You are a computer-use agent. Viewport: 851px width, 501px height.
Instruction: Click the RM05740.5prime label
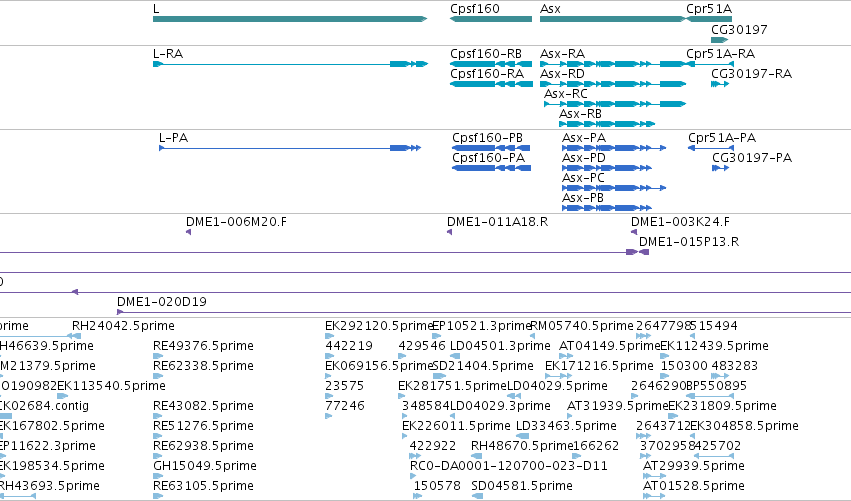(x=581, y=326)
